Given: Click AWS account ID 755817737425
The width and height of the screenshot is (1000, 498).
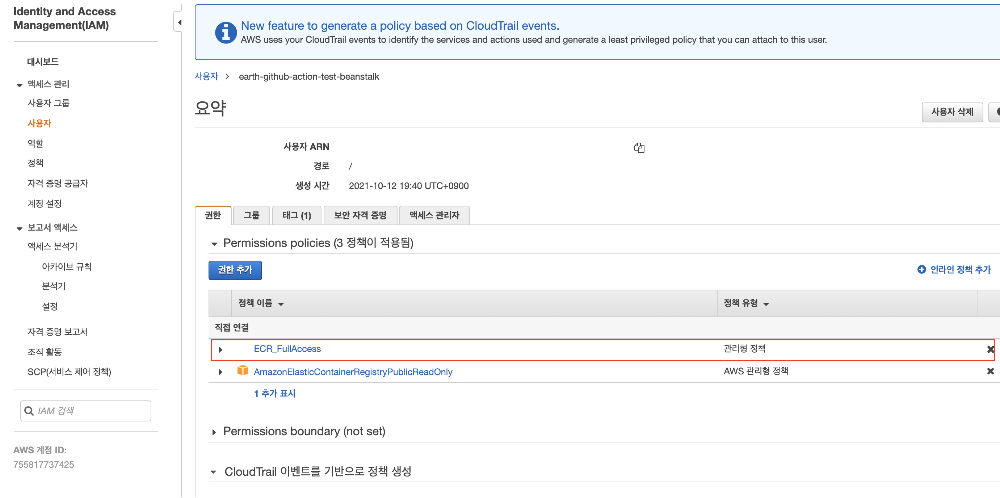Looking at the screenshot, I should pyautogui.click(x=43, y=465).
